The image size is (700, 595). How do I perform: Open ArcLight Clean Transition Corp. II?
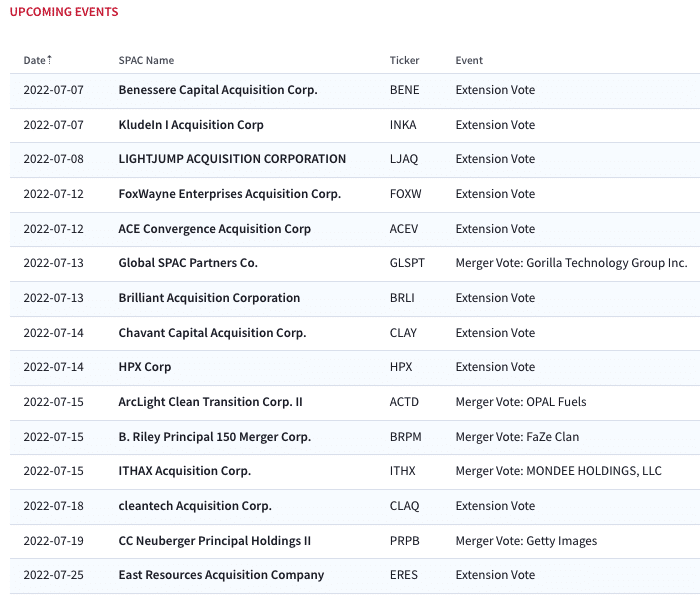[210, 402]
